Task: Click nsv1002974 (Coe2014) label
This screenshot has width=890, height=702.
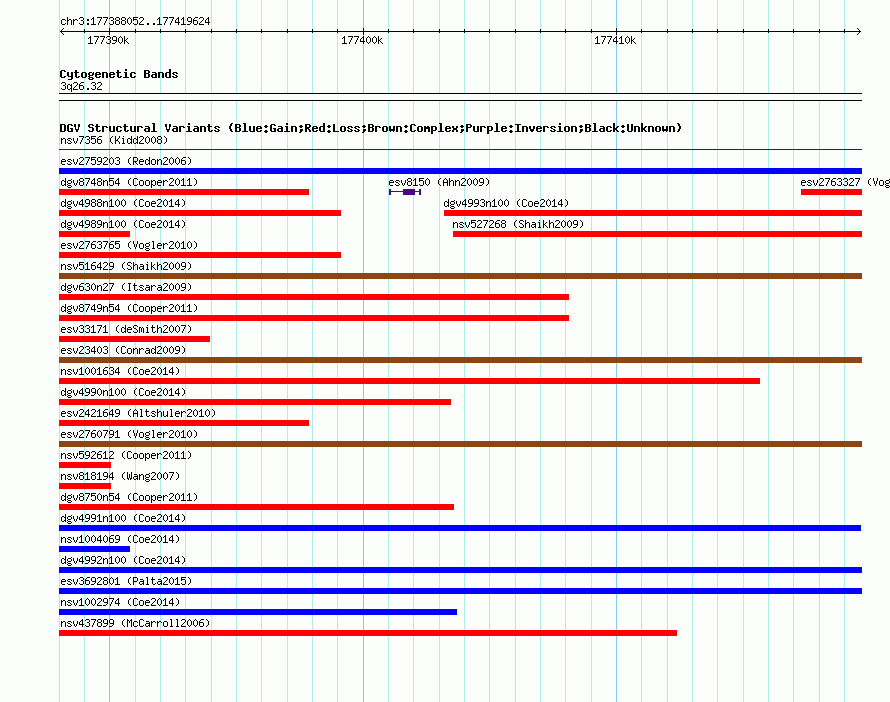Action: coord(120,602)
